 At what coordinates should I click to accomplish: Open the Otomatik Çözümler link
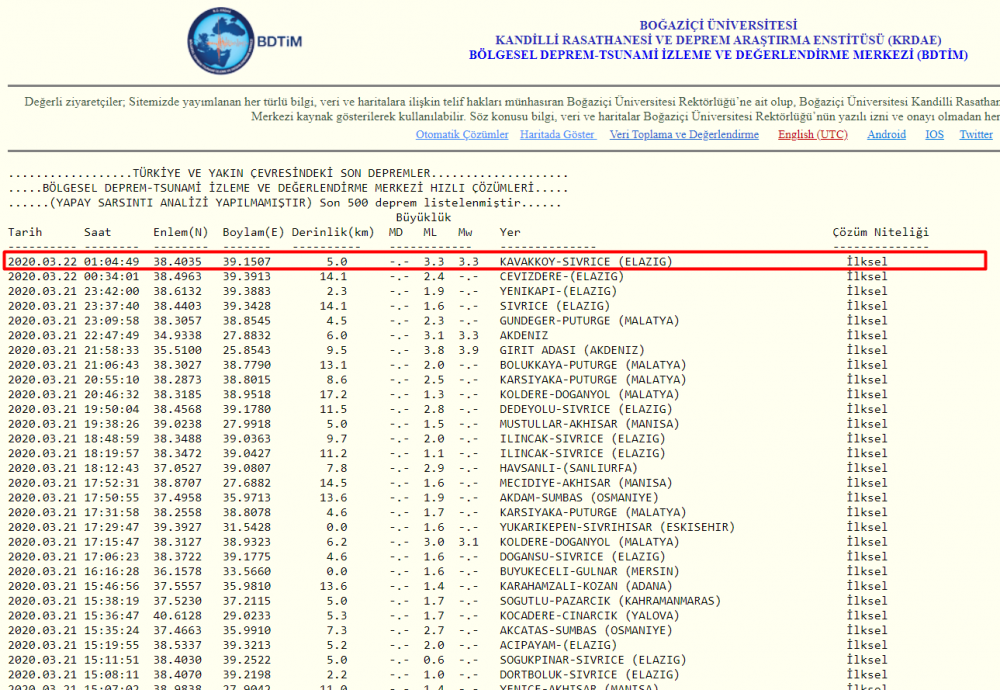point(462,135)
